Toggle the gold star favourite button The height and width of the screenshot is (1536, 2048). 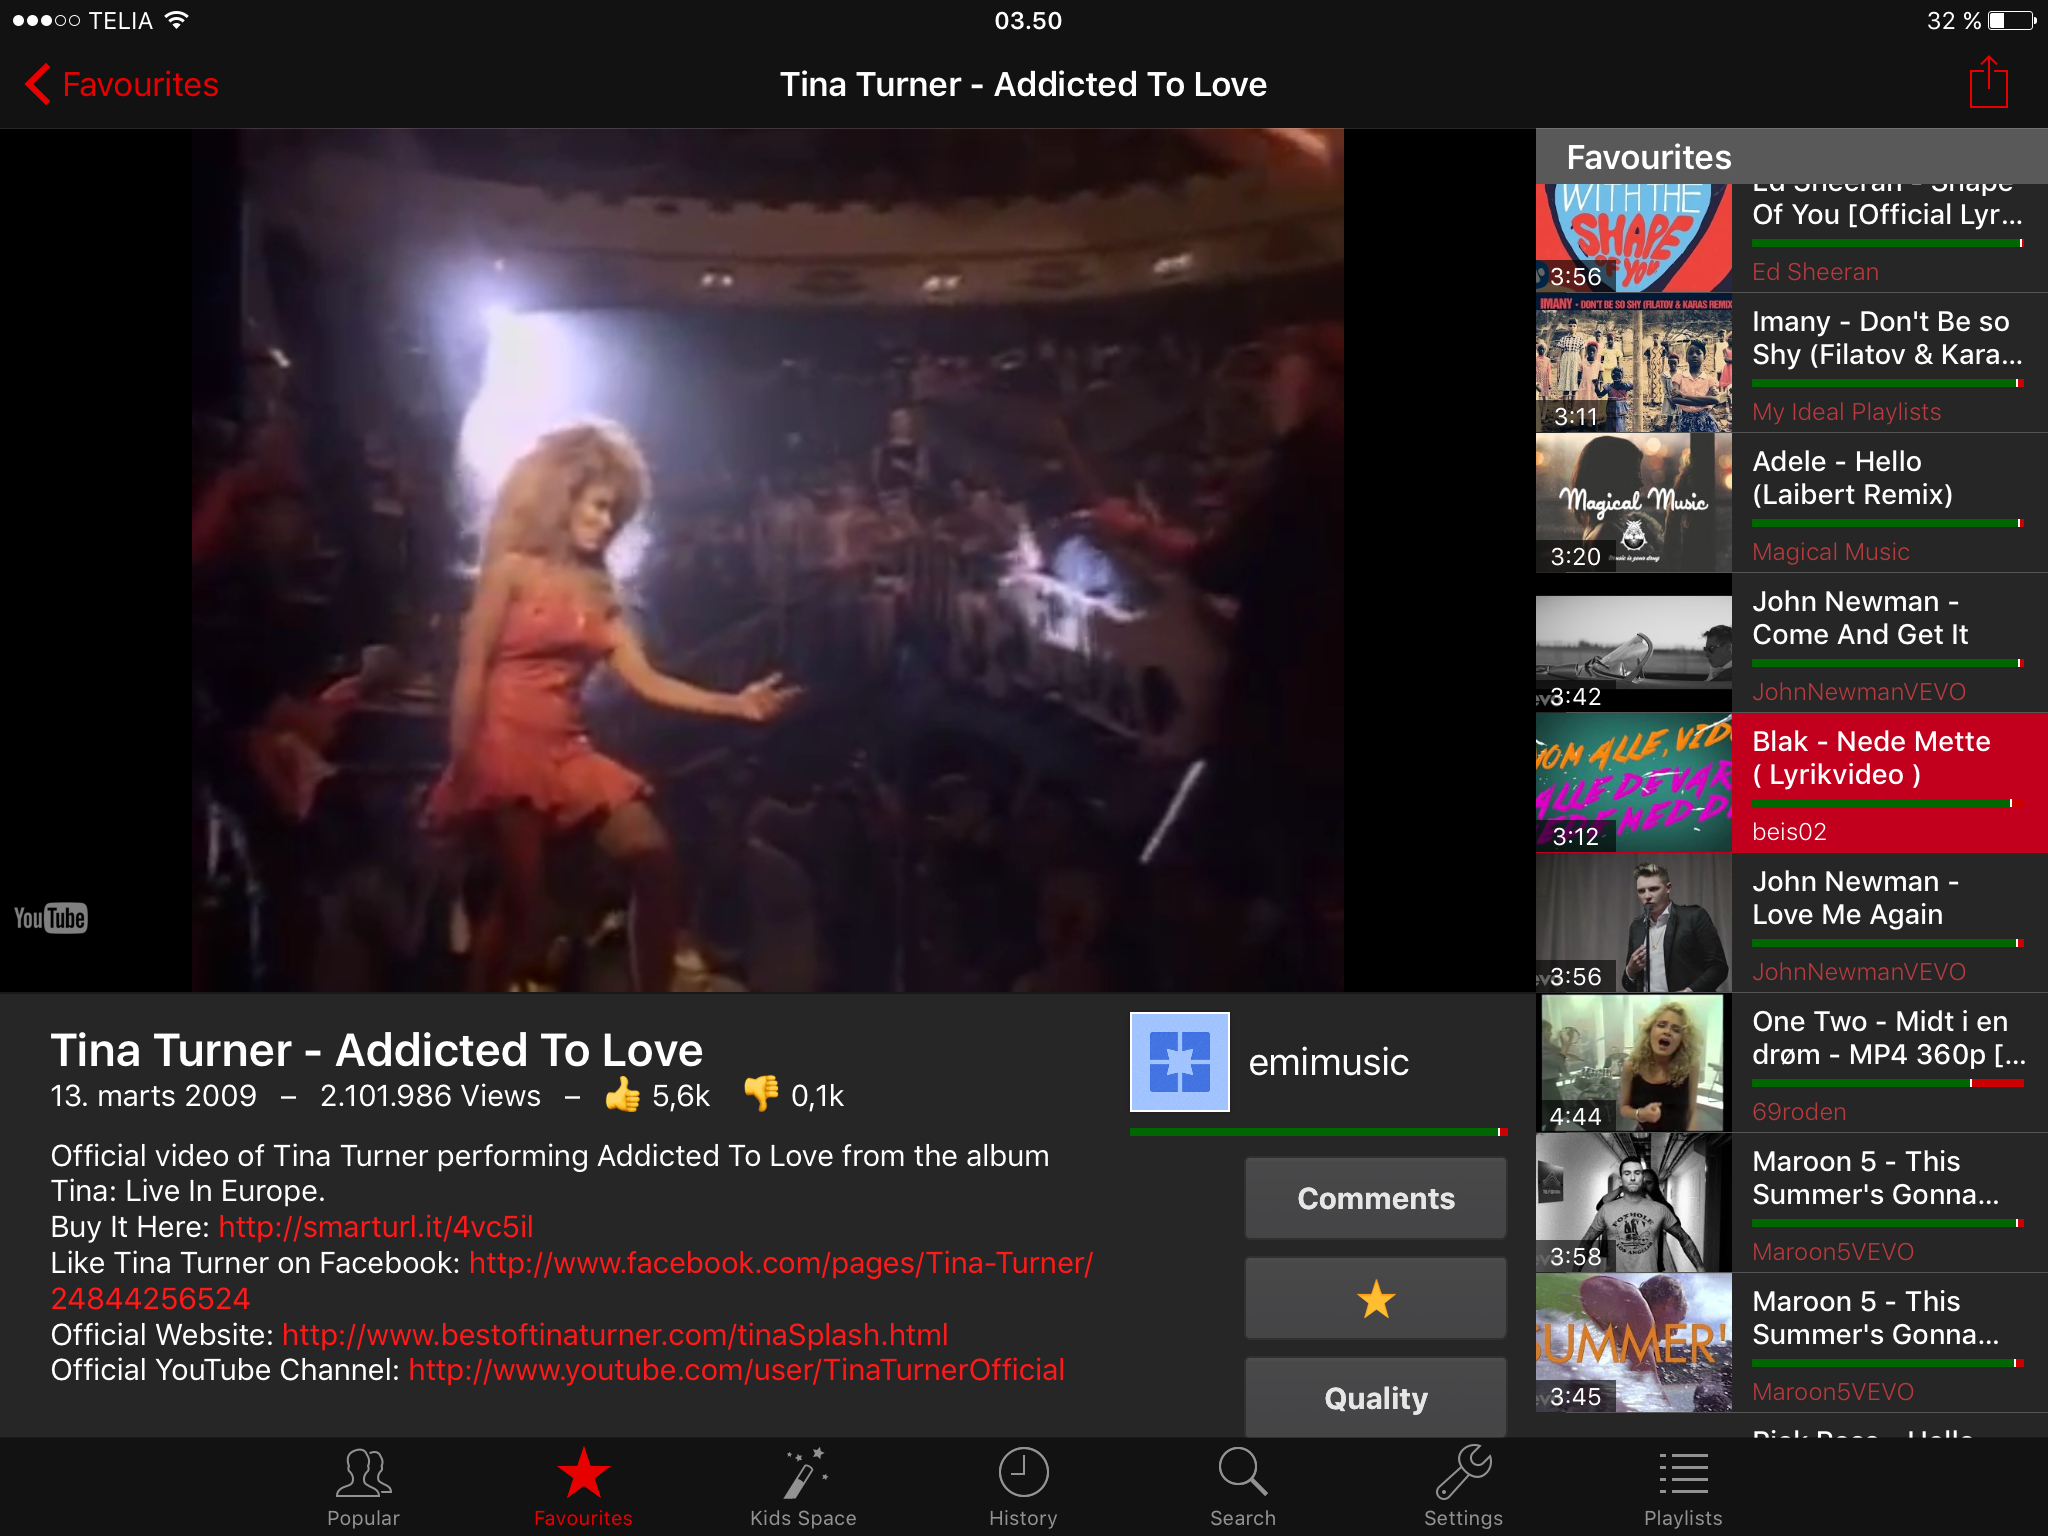pos(1376,1298)
